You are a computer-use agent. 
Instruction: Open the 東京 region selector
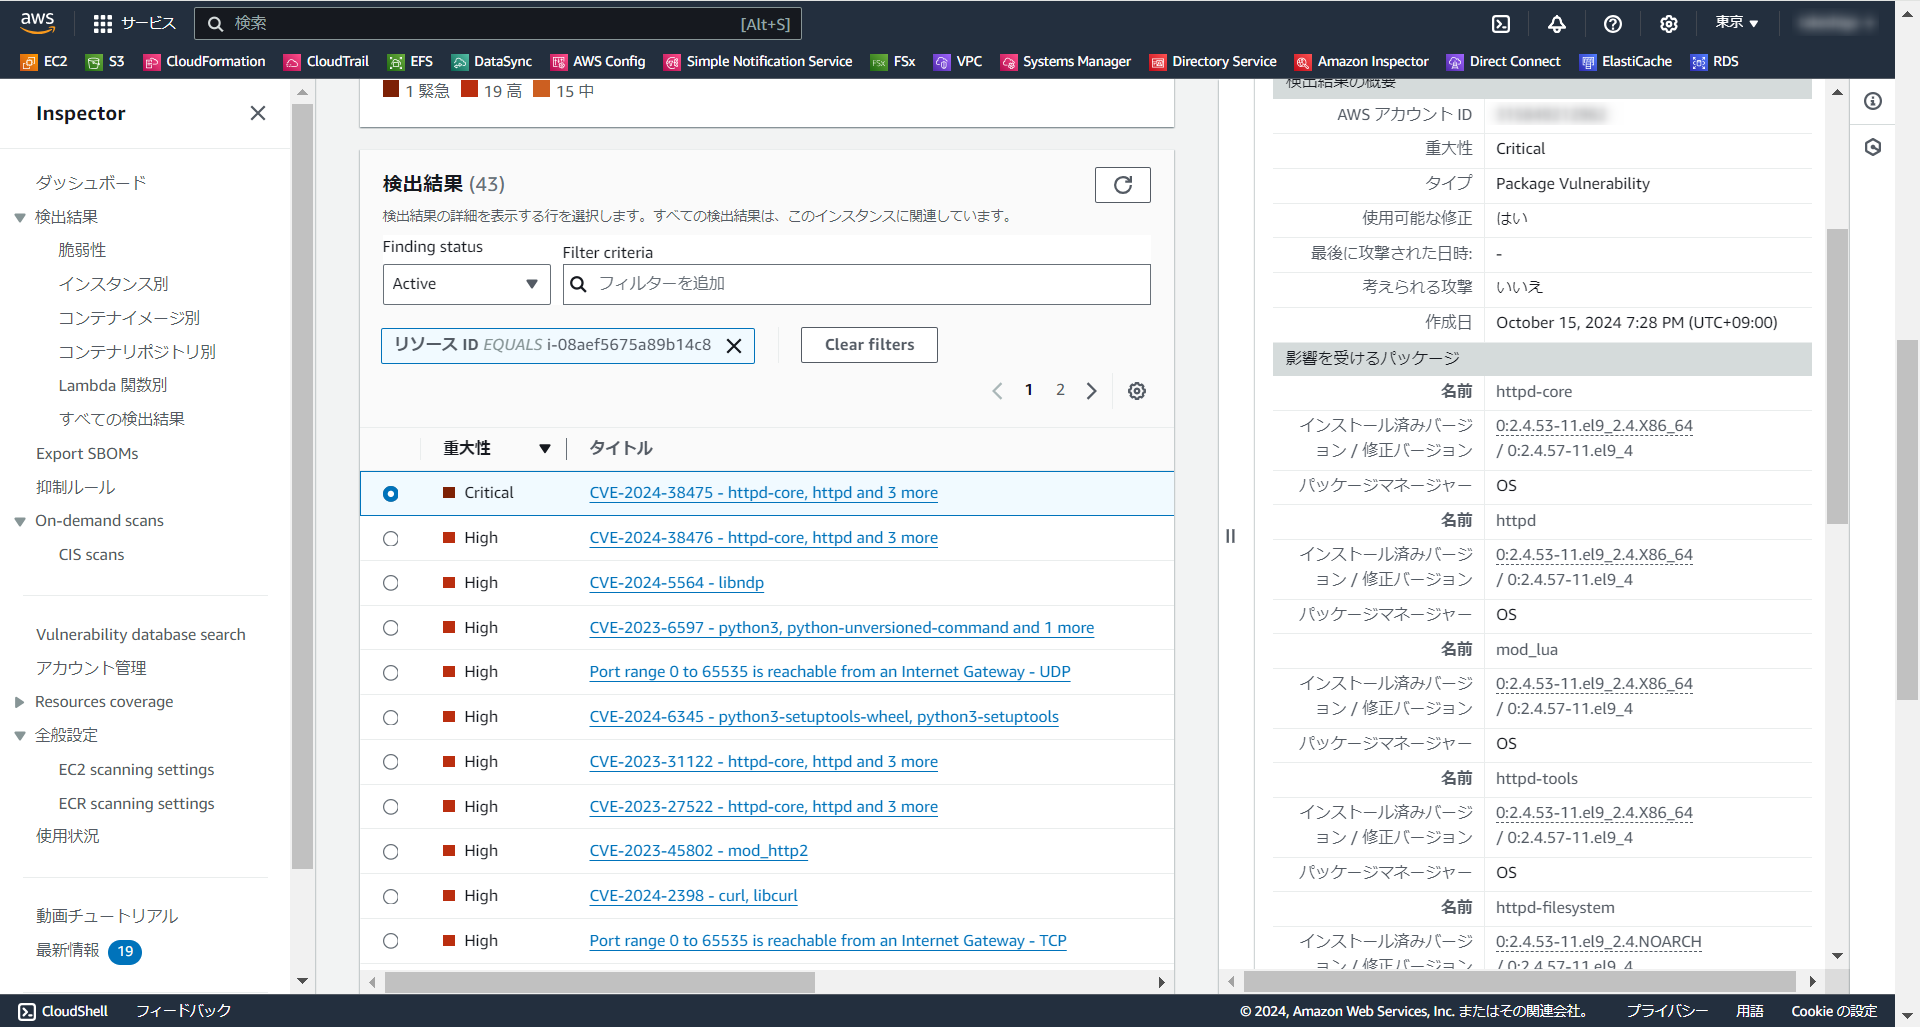(1736, 22)
